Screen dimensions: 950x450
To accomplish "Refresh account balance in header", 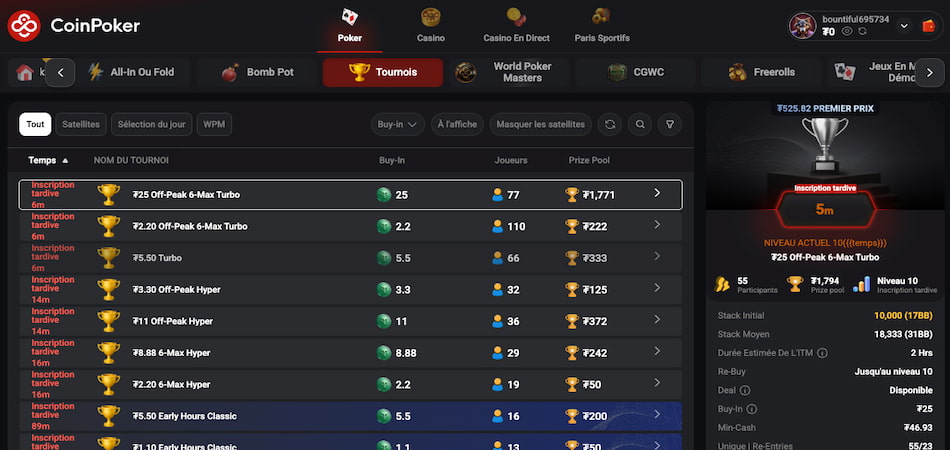I will pyautogui.click(x=861, y=32).
